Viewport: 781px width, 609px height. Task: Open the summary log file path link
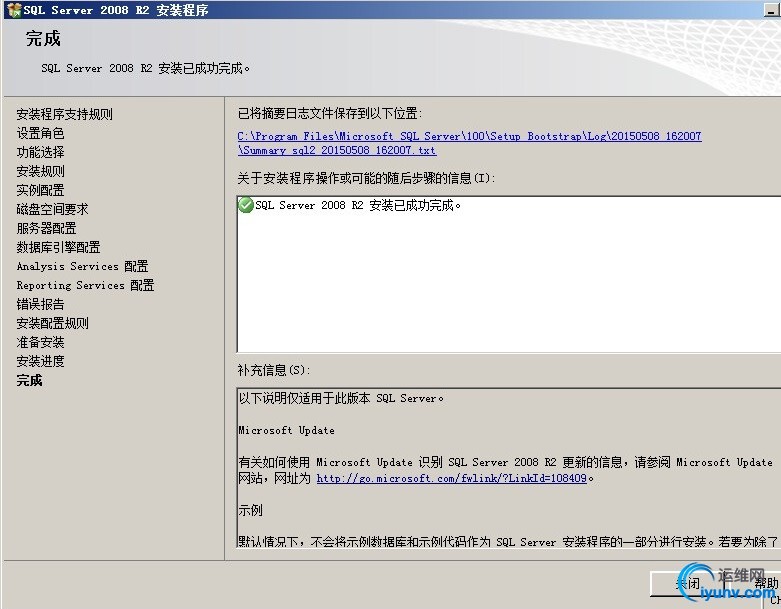(469, 143)
